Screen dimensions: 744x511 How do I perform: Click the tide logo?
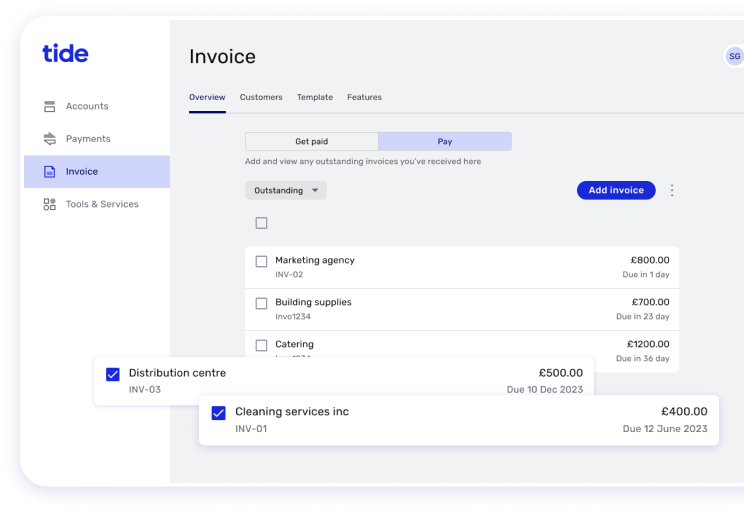pos(65,53)
